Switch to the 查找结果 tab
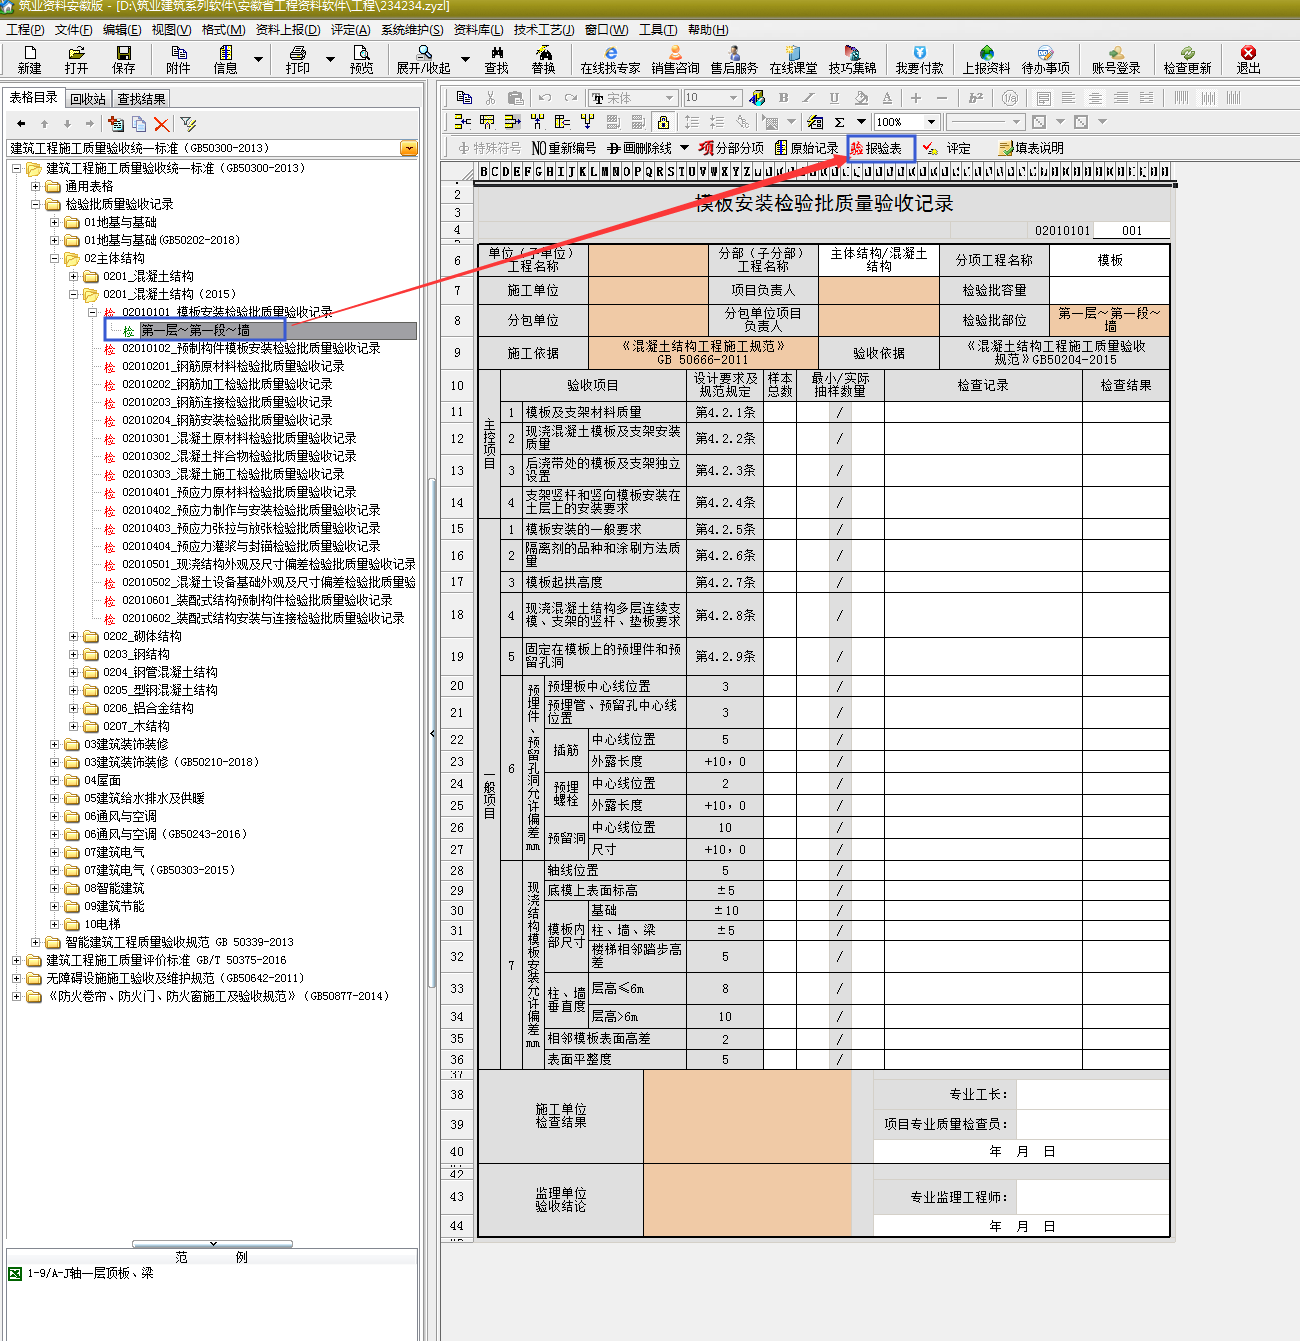The width and height of the screenshot is (1300, 1341). pyautogui.click(x=141, y=99)
